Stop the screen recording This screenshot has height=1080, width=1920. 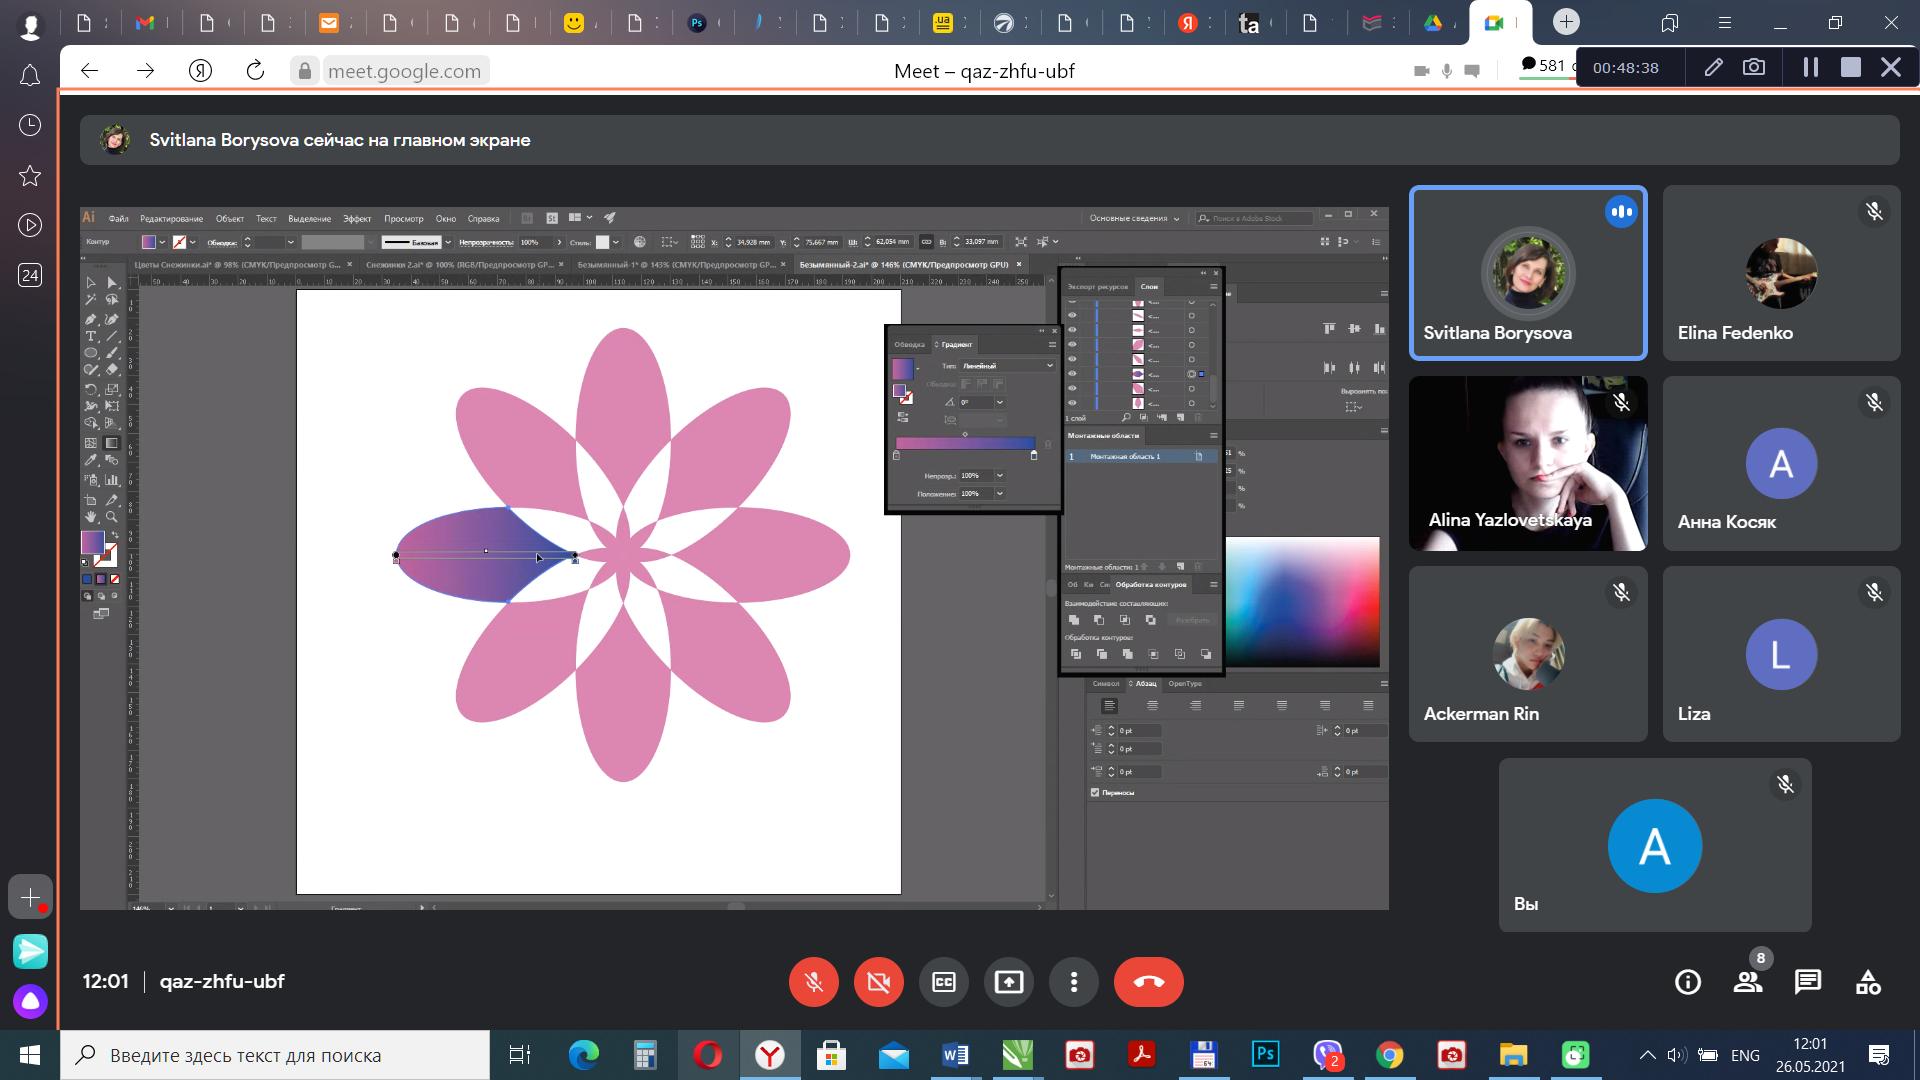(x=1851, y=67)
